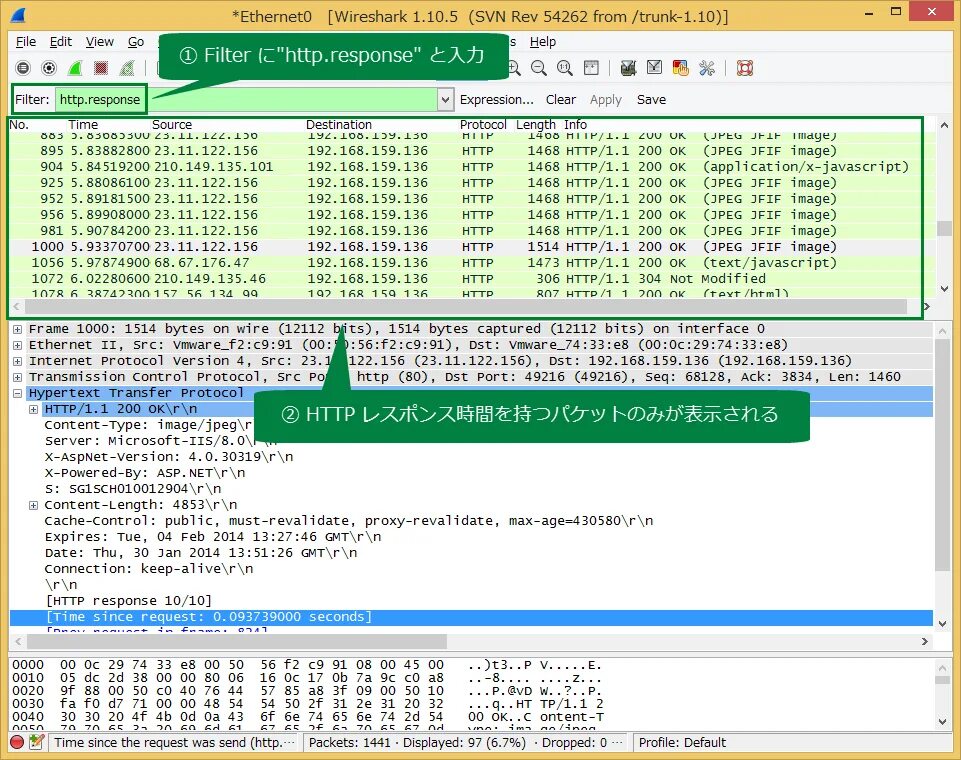Open the File menu
961x760 pixels.
(26, 42)
